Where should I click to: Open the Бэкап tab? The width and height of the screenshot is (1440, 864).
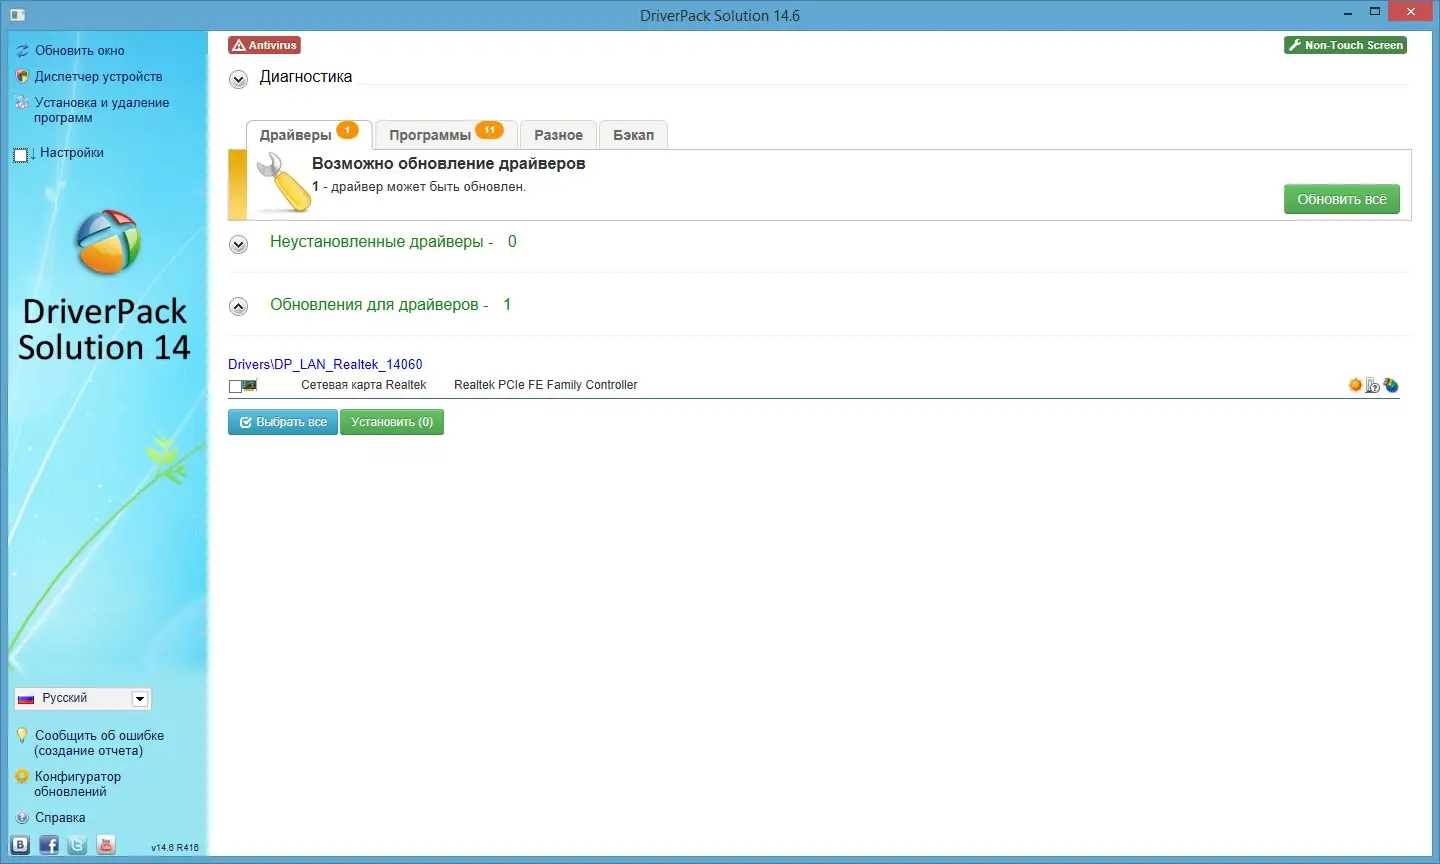point(633,134)
